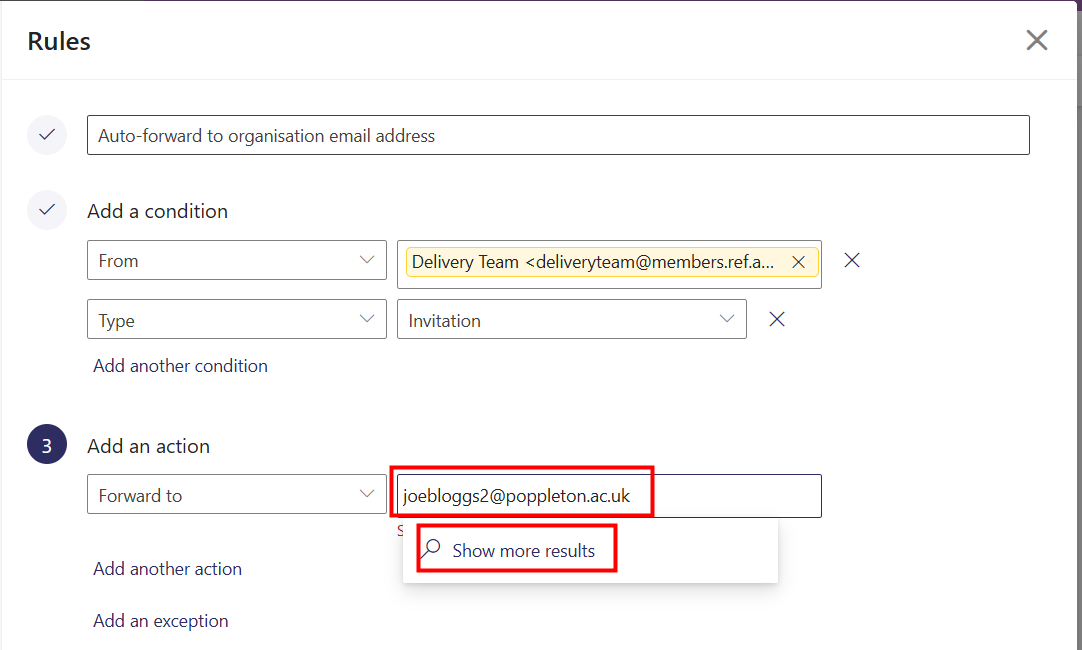This screenshot has height=650, width=1082.
Task: Click the Rules dialog title
Action: [x=59, y=41]
